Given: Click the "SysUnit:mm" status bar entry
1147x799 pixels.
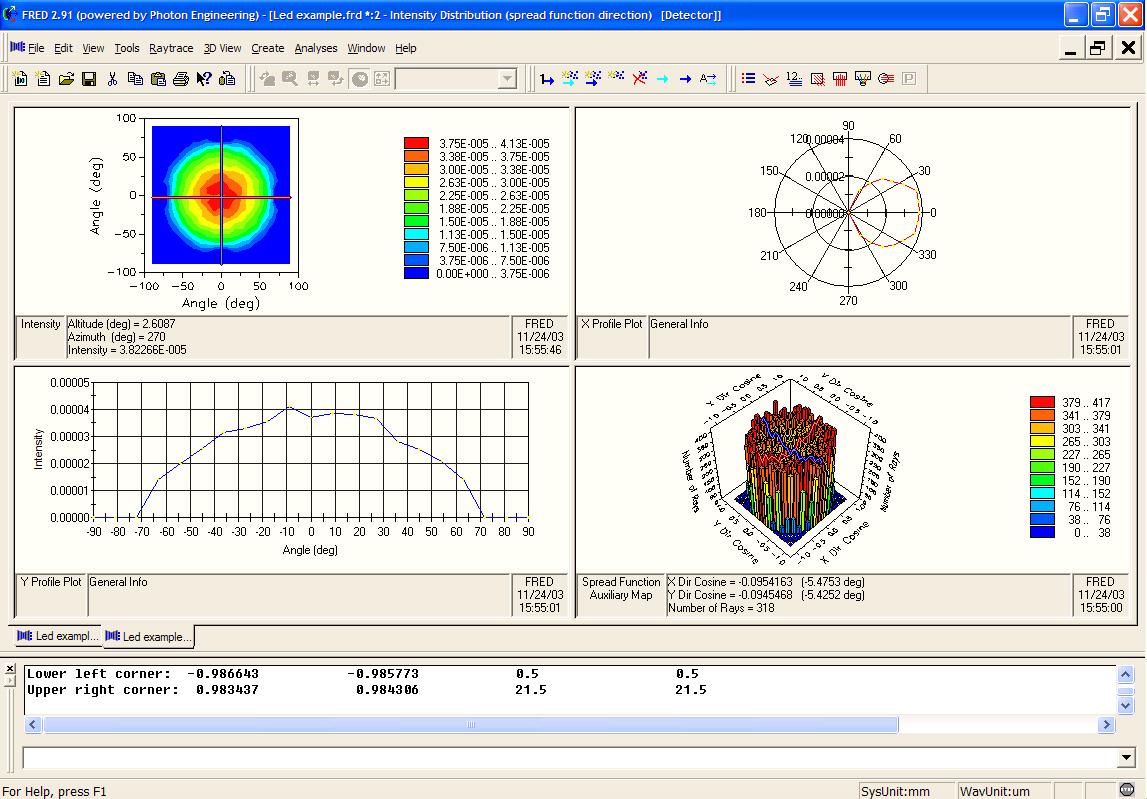Looking at the screenshot, I should click(x=895, y=791).
